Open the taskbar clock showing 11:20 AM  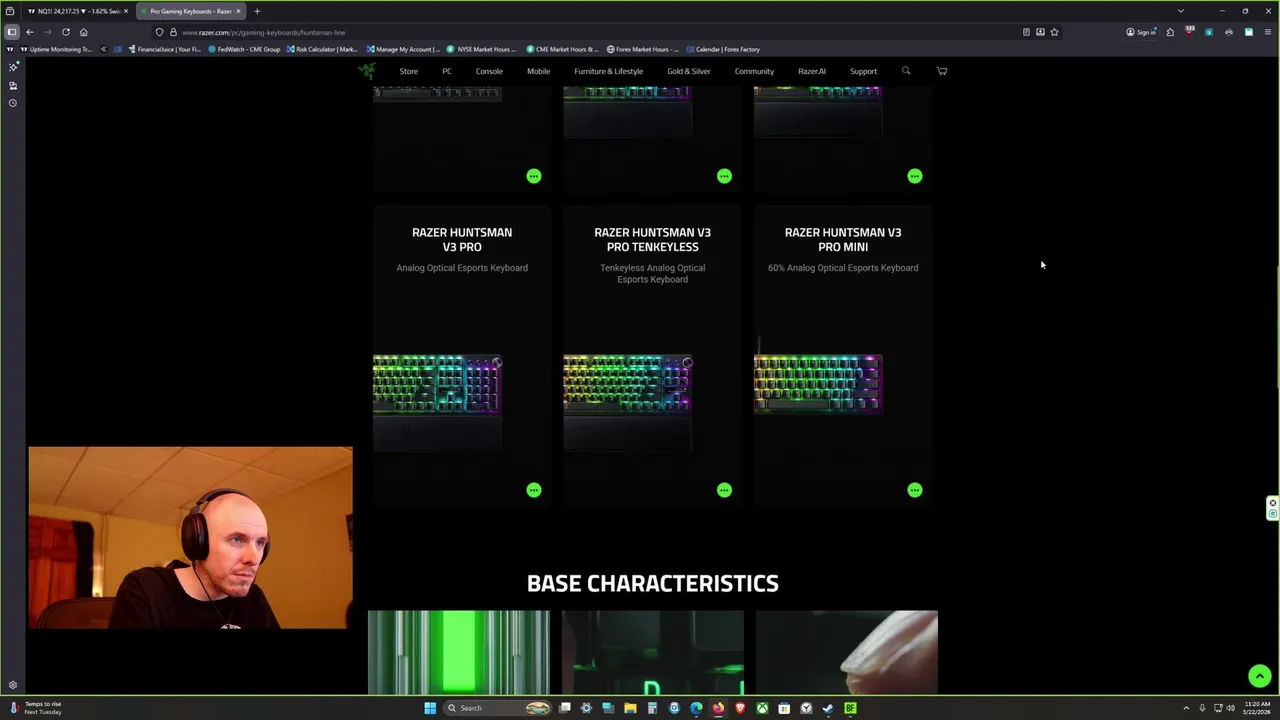(x=1256, y=708)
